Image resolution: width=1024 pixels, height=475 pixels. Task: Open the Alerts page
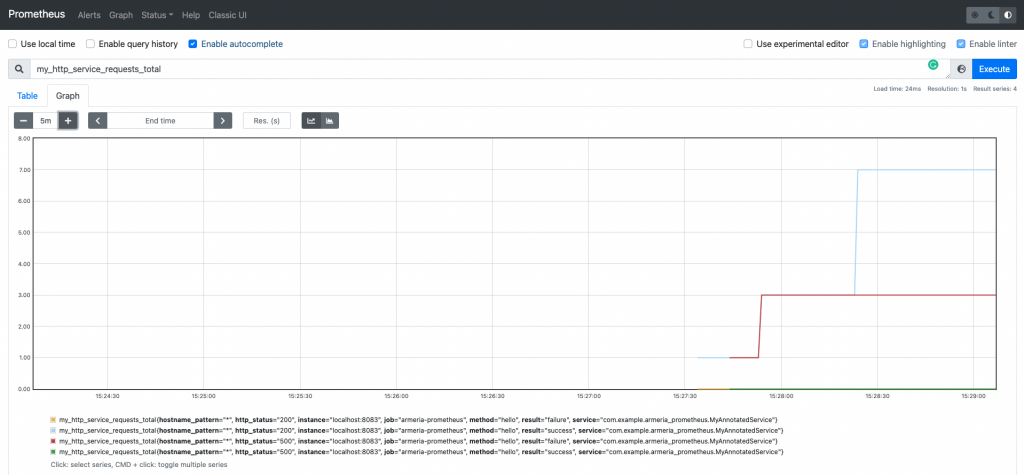pyautogui.click(x=89, y=15)
